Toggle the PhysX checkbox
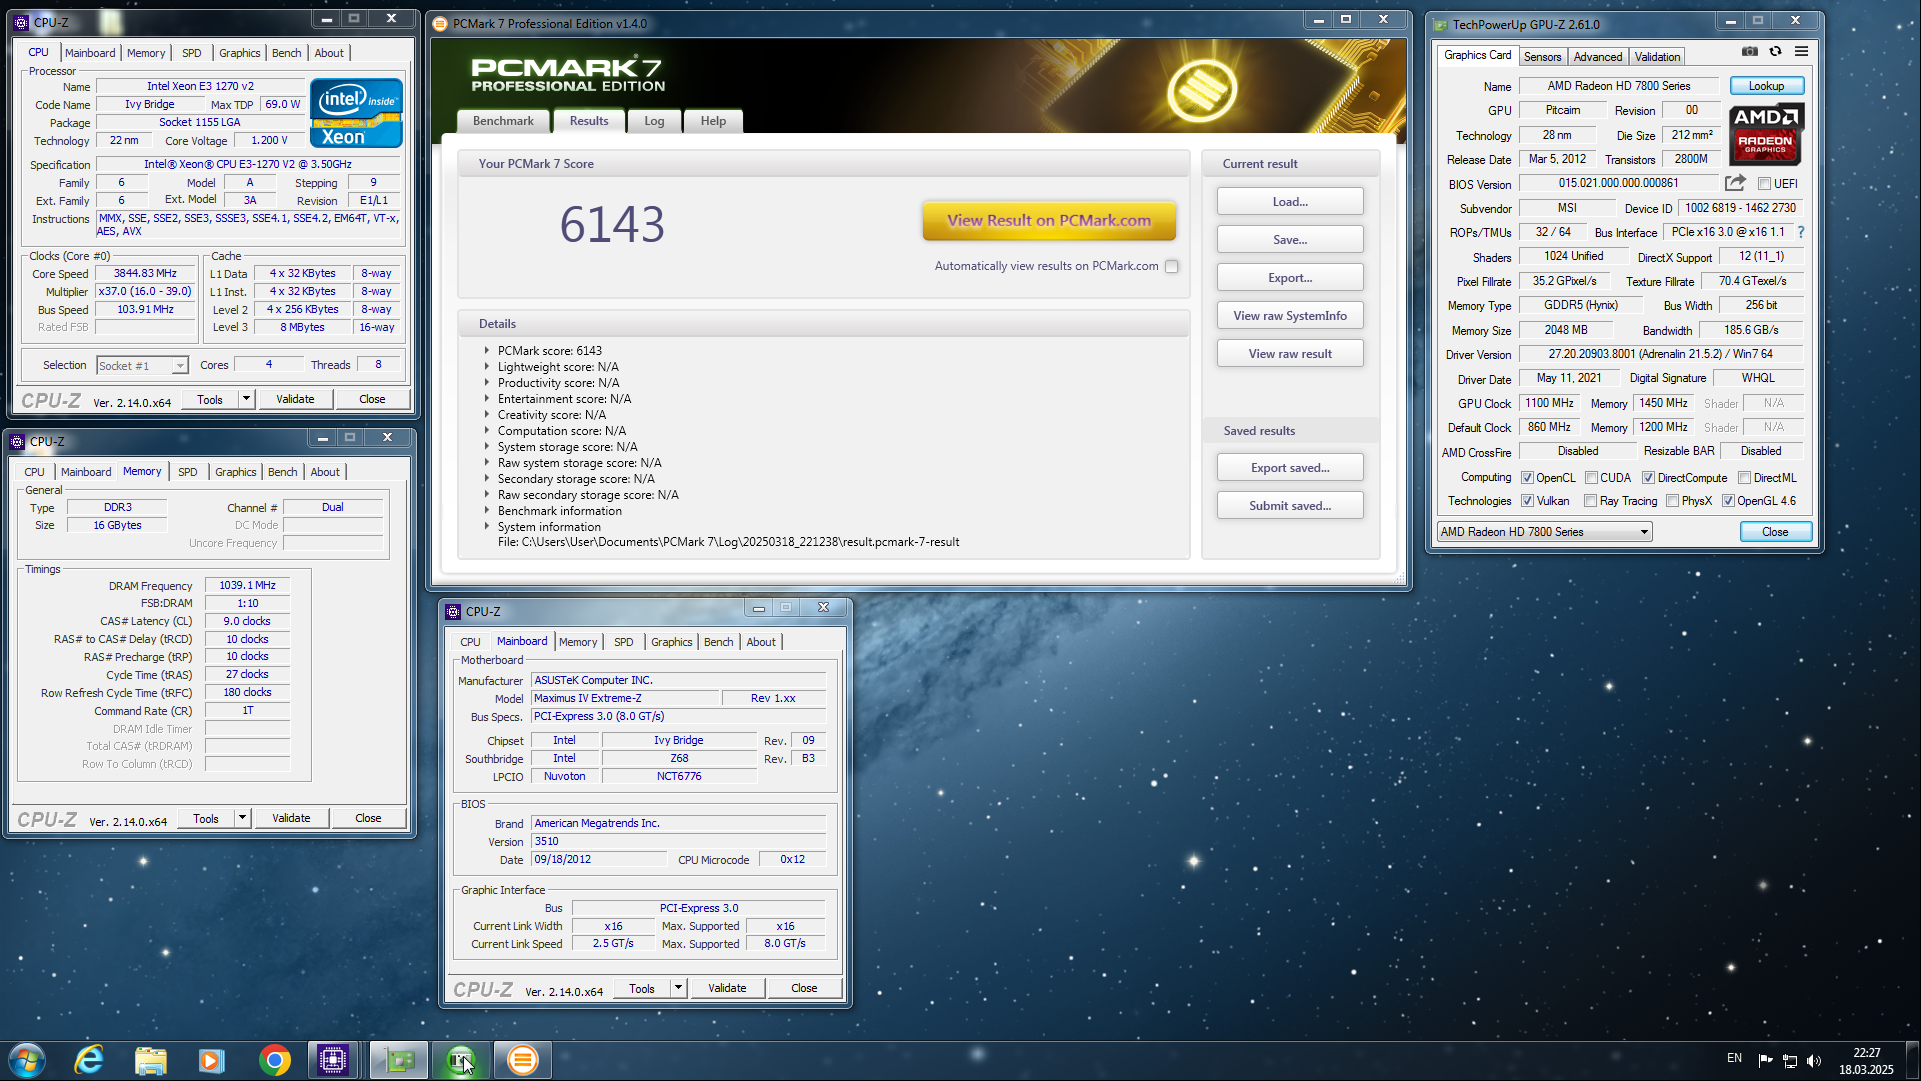Image resolution: width=1921 pixels, height=1081 pixels. tap(1672, 501)
